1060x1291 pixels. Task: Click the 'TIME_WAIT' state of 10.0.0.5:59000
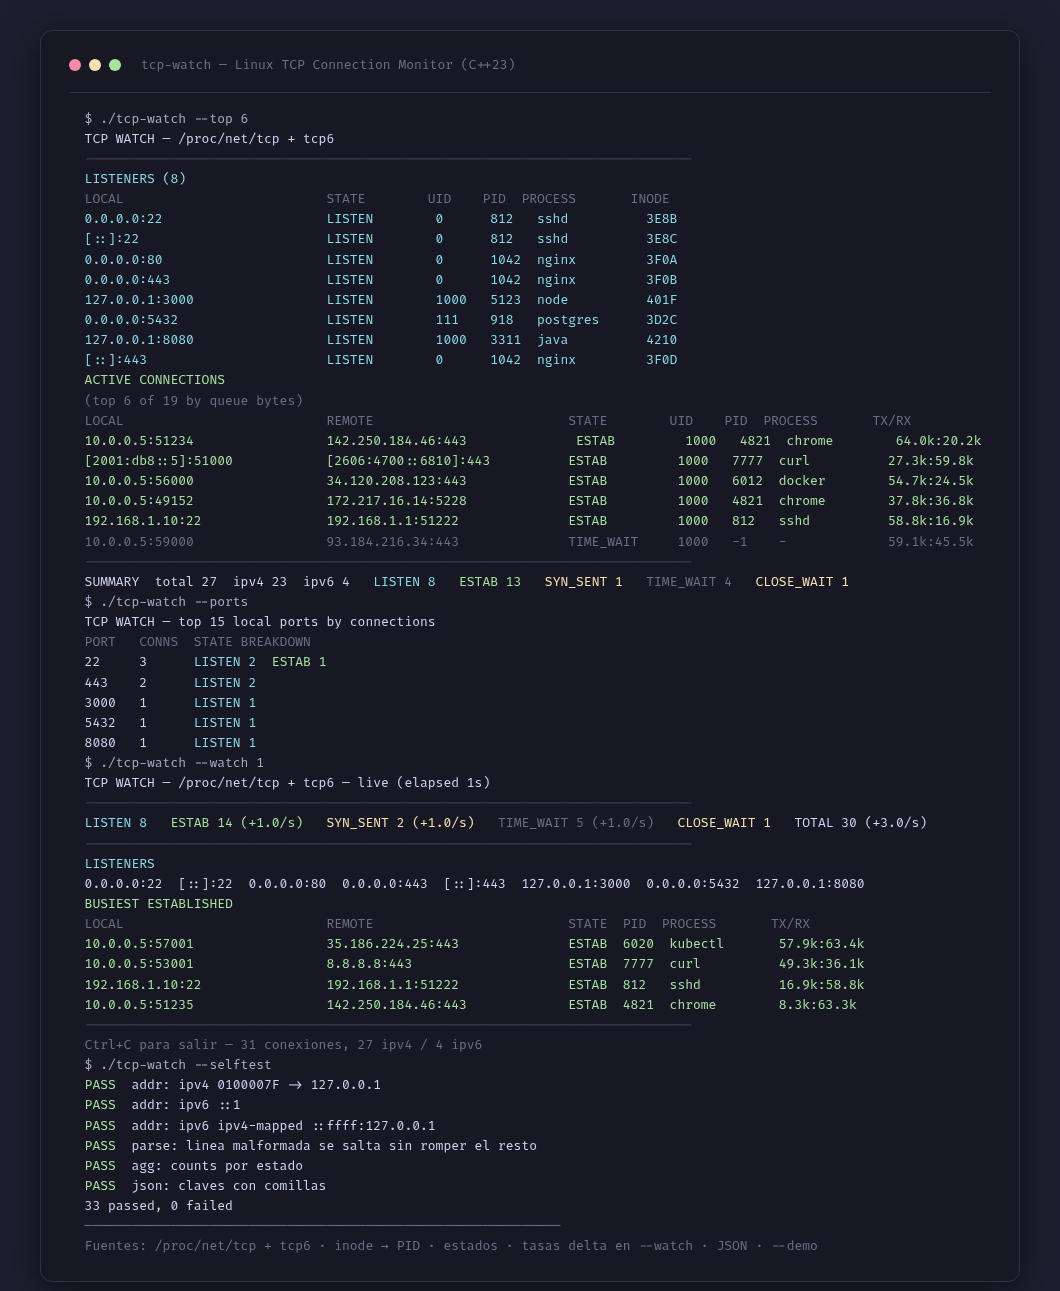click(603, 542)
